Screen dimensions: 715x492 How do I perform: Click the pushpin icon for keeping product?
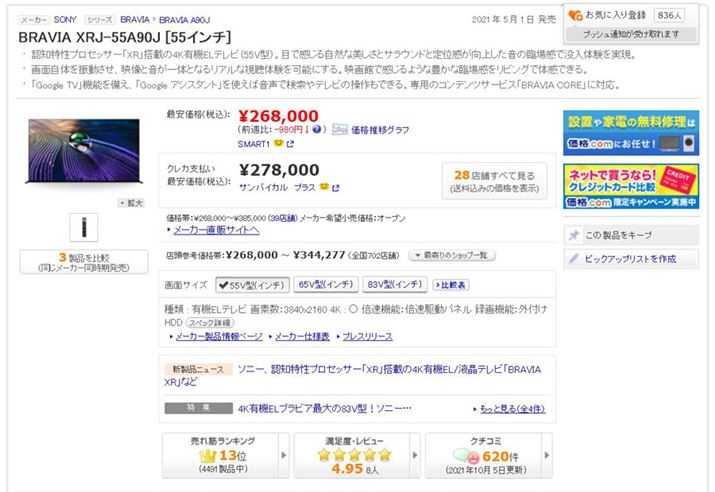[574, 235]
